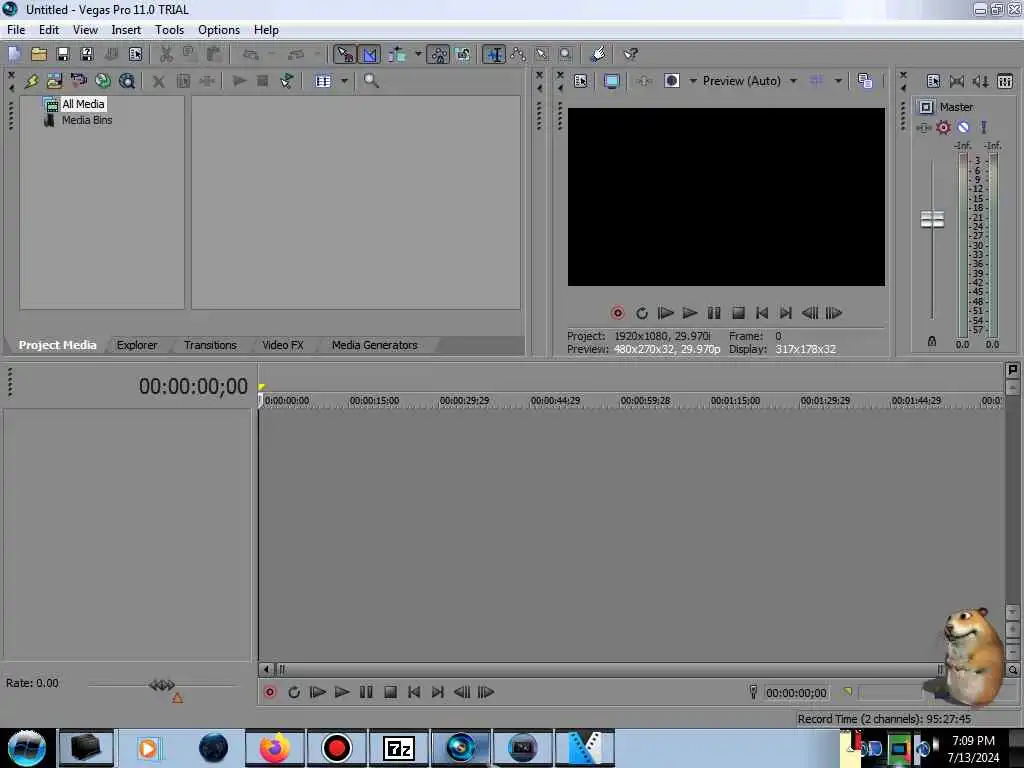
Task: Open Project Video Properties in the preview panel
Action: (581, 81)
